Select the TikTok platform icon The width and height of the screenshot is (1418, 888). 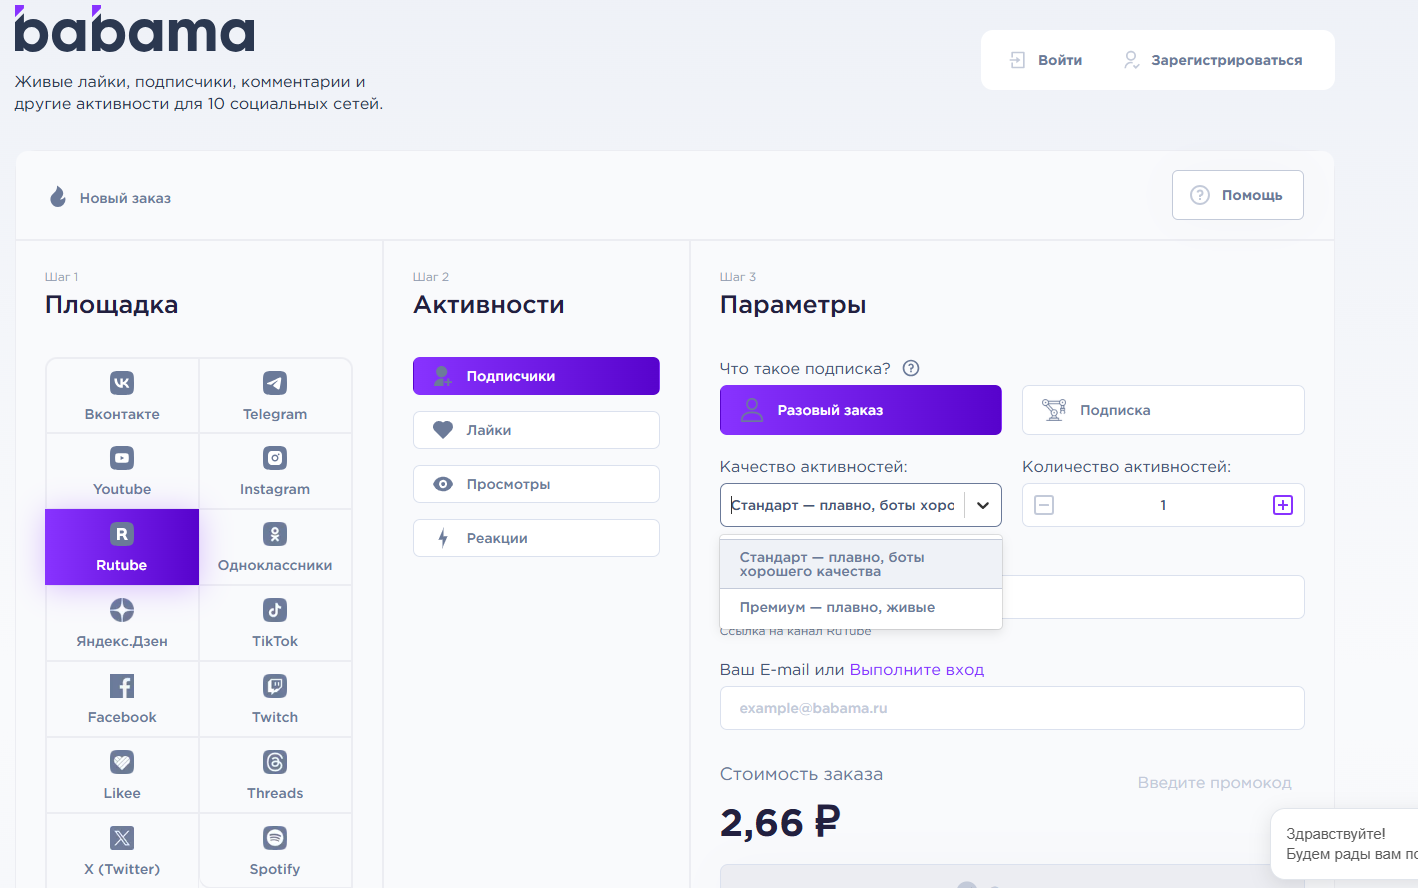tap(275, 610)
